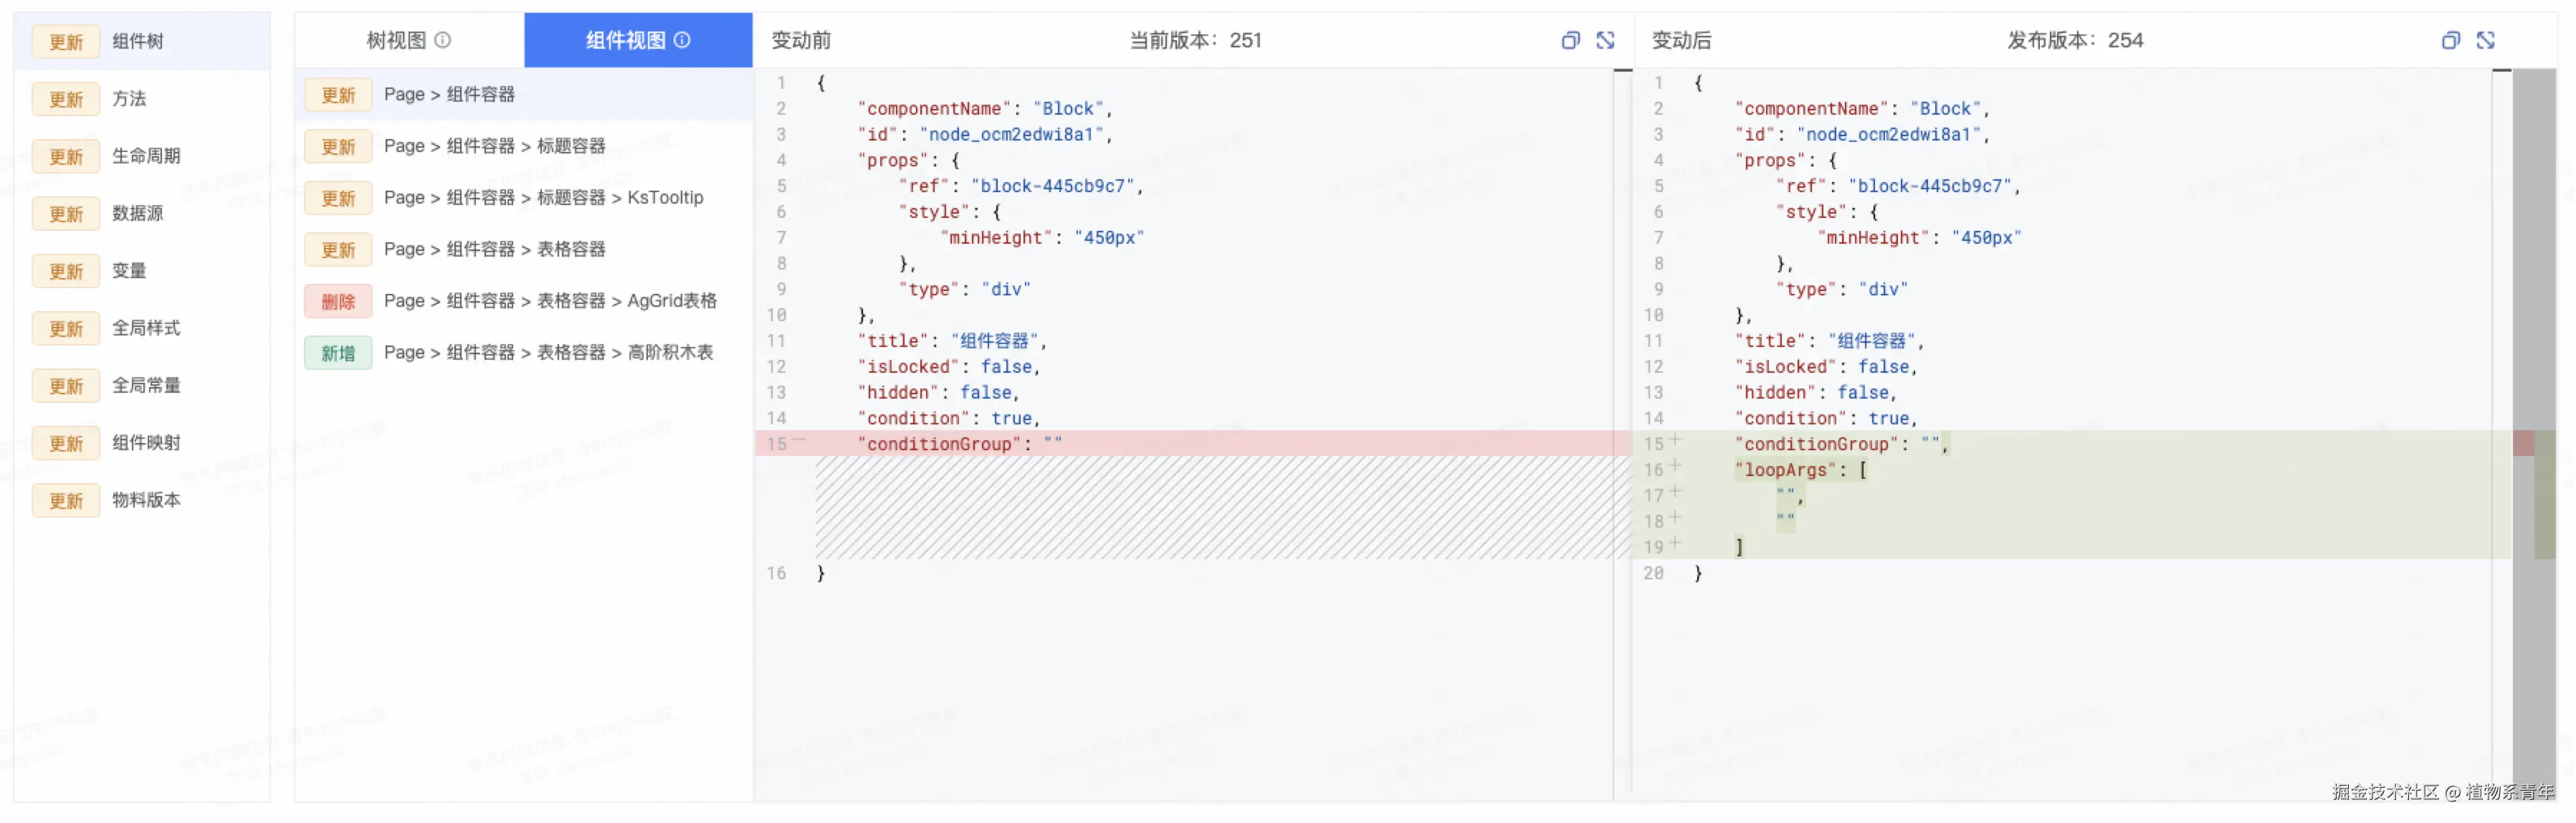2576x823 pixels.
Task: Click removed line 15 marker in left editor
Action: pos(799,440)
